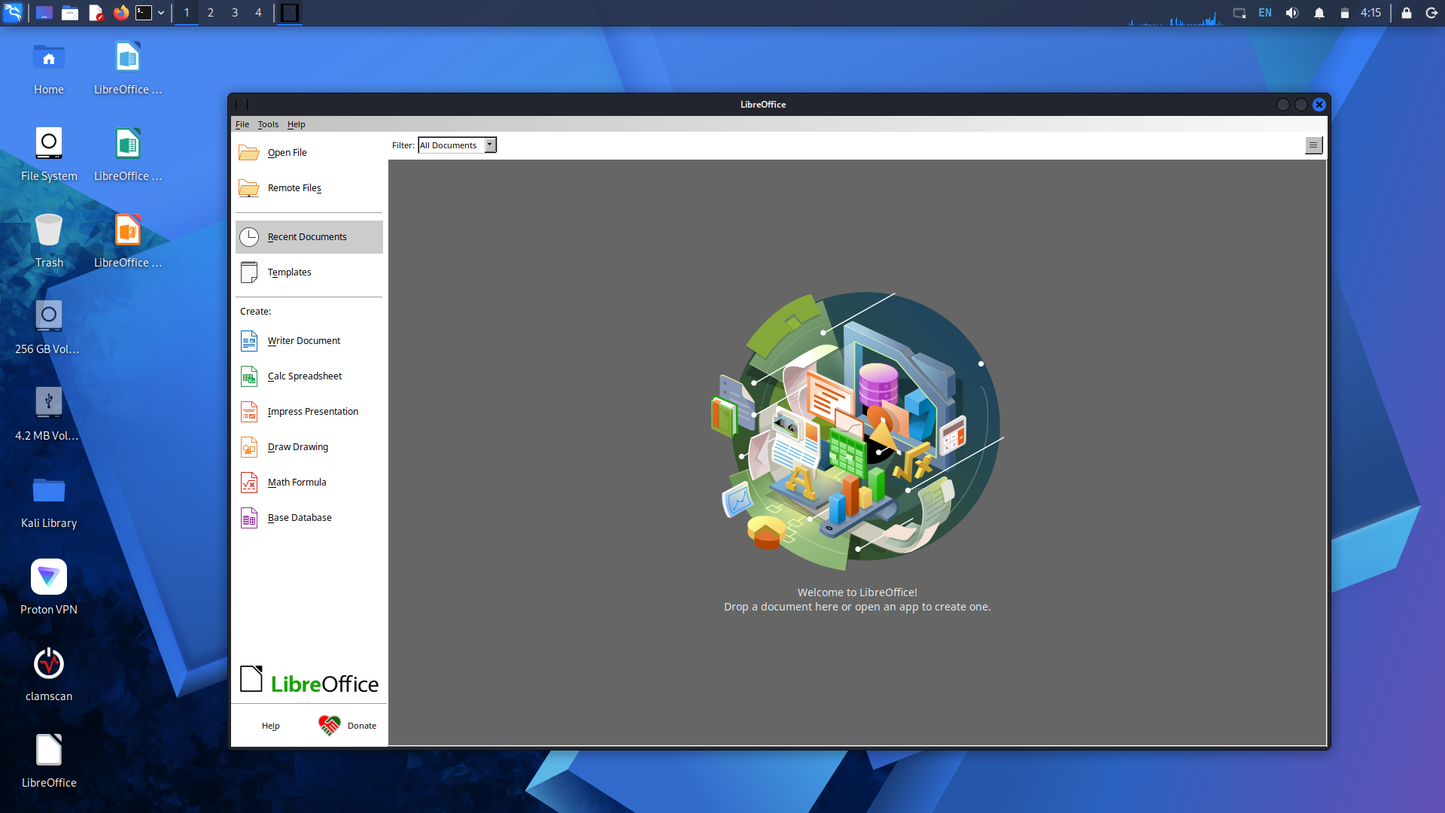Click the Help button at sidebar bottom
The width and height of the screenshot is (1445, 813).
coord(270,726)
